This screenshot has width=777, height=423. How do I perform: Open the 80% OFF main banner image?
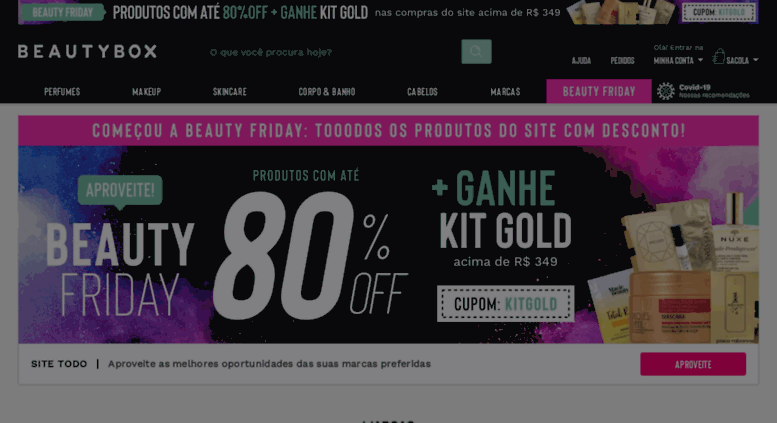pos(388,244)
